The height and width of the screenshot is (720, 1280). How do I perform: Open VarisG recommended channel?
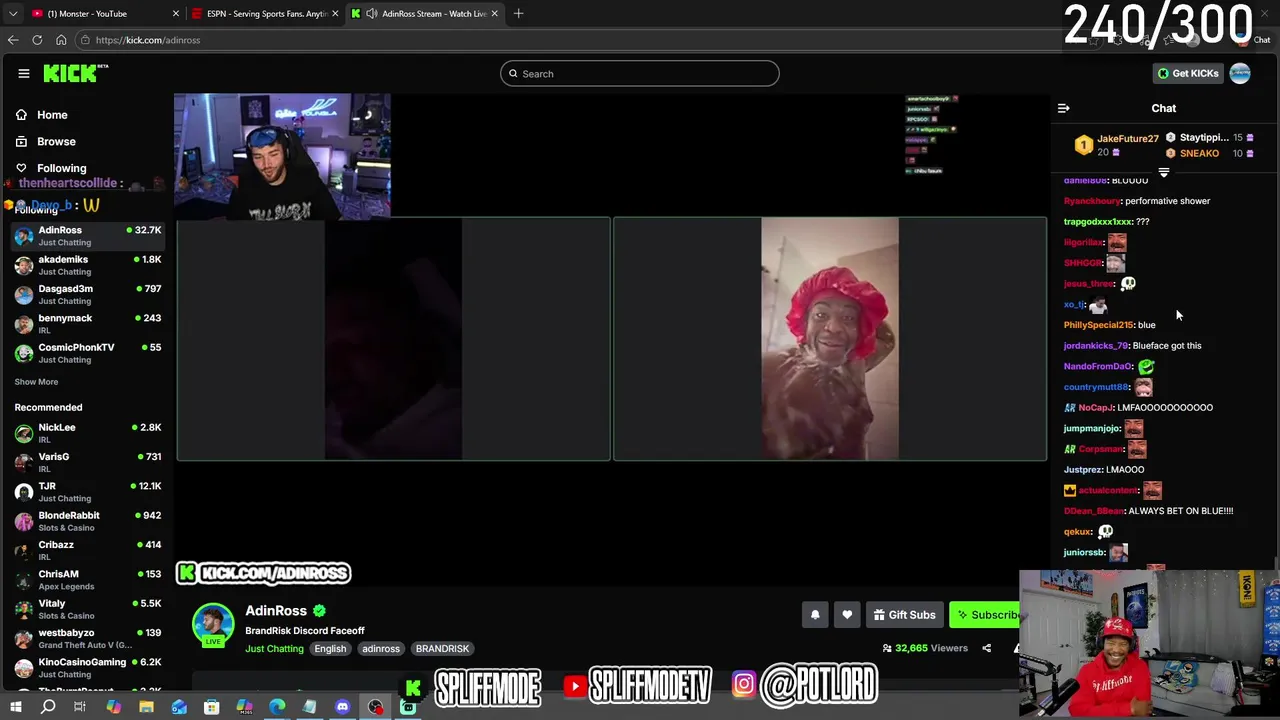tap(88, 462)
